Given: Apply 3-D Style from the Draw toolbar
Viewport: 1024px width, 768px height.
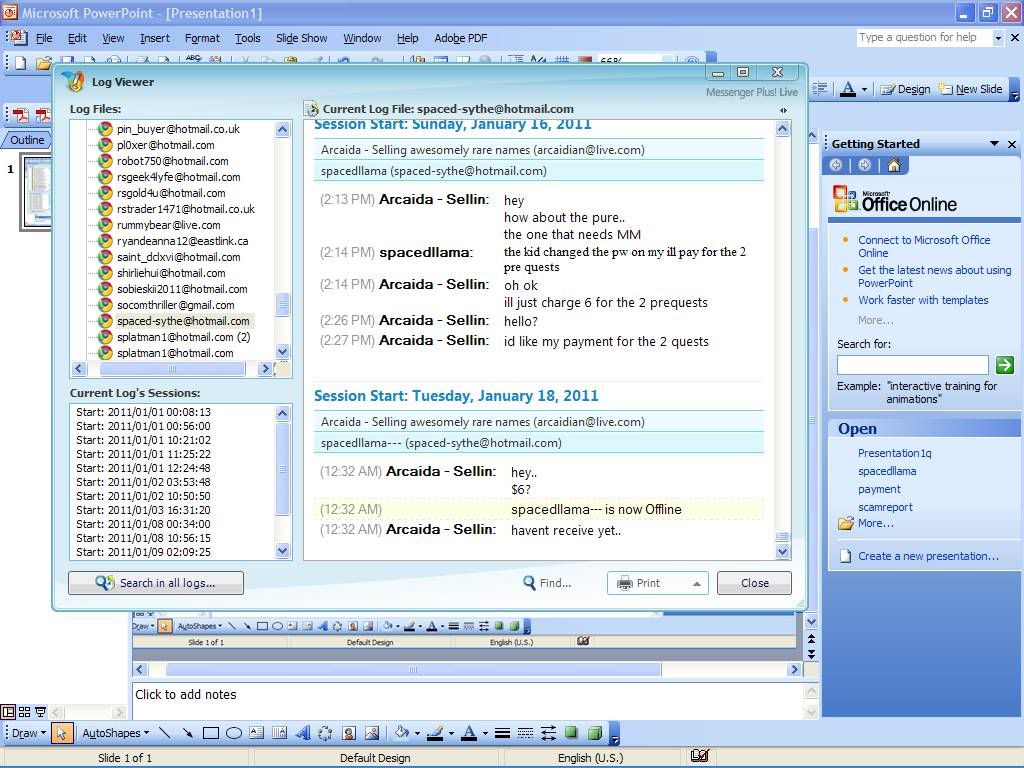Looking at the screenshot, I should coord(594,733).
